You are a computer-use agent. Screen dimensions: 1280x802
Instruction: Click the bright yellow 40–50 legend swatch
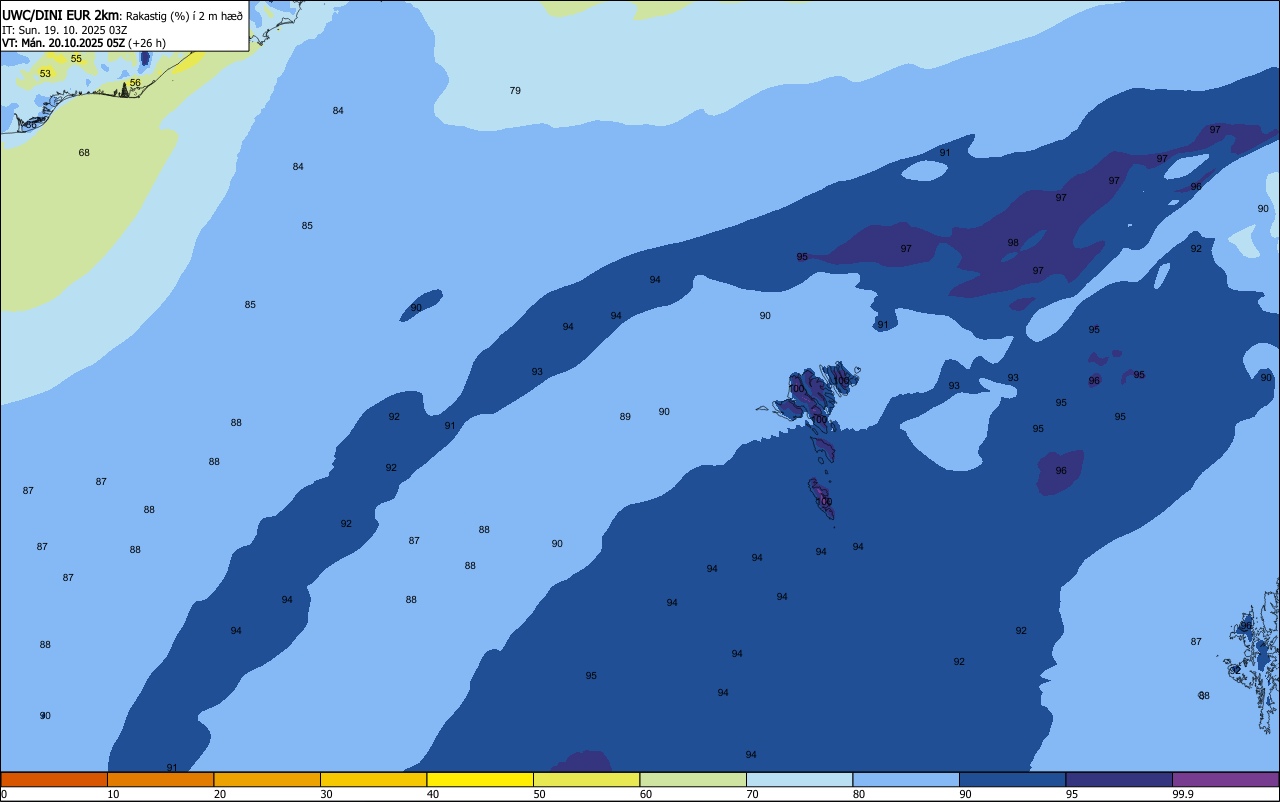480,779
